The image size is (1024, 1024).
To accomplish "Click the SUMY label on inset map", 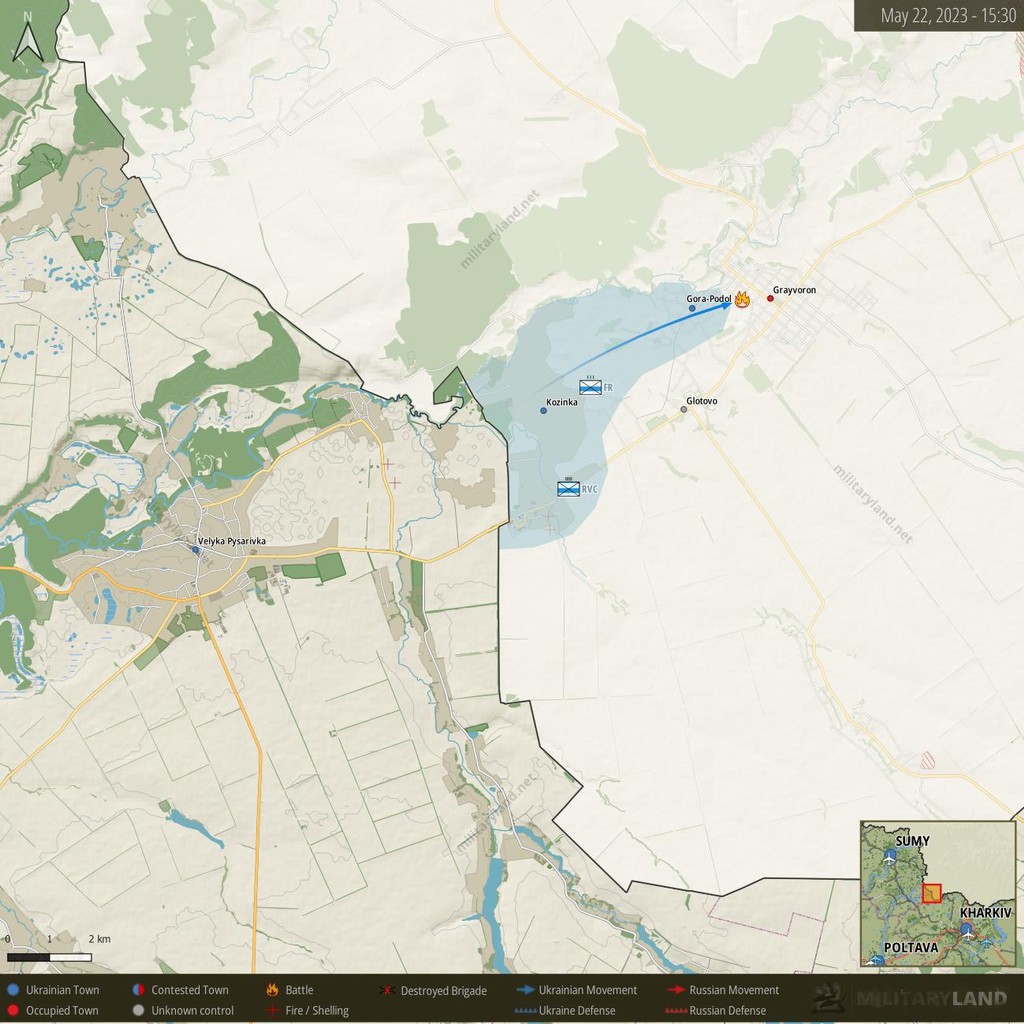I will (x=912, y=841).
